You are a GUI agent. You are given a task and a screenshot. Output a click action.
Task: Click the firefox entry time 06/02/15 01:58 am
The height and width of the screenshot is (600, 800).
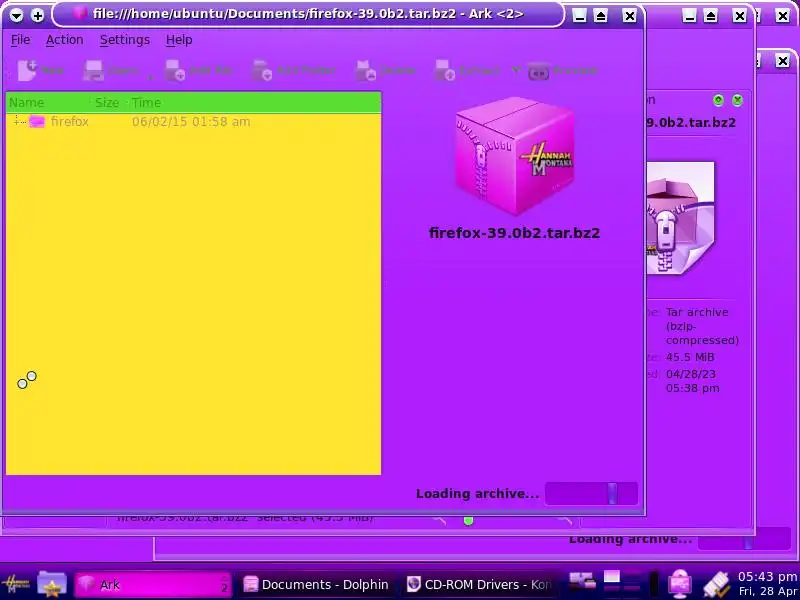tap(191, 121)
